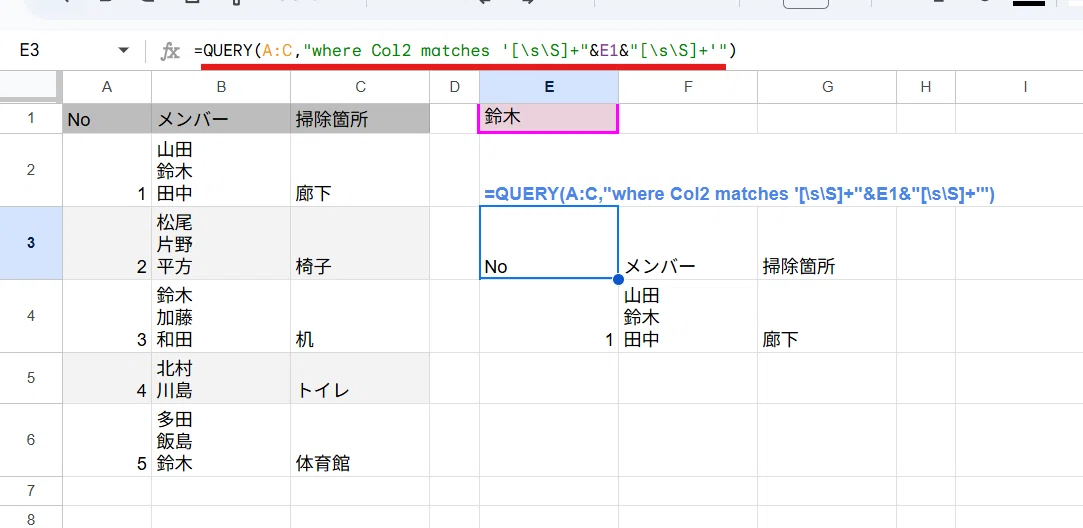Viewport: 1083px width, 528px height.
Task: Click cell B4 listing 鈴木 加藤 和田
Action: point(221,316)
